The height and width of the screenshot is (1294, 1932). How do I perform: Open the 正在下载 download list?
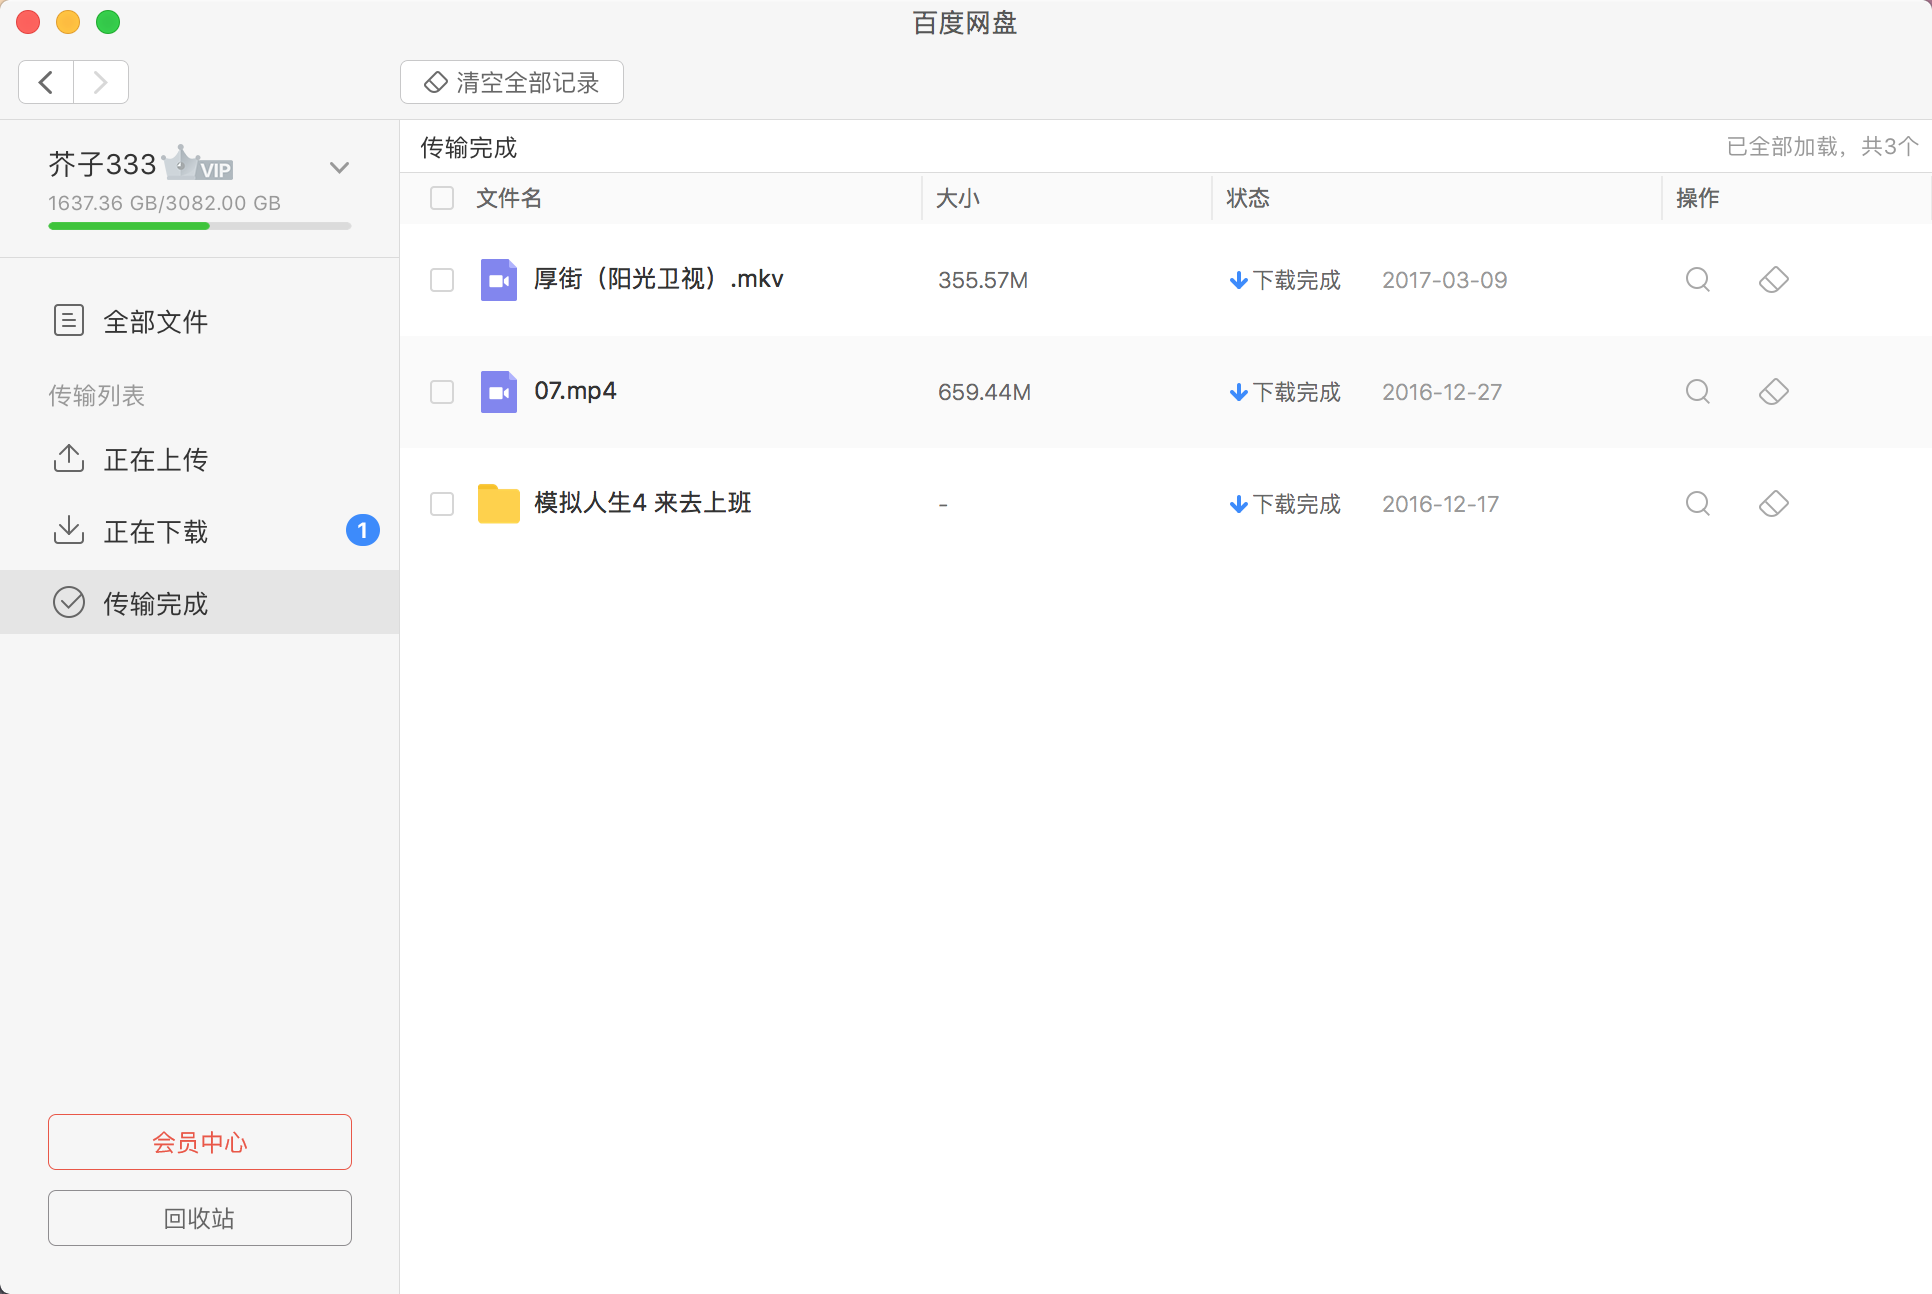(200, 531)
